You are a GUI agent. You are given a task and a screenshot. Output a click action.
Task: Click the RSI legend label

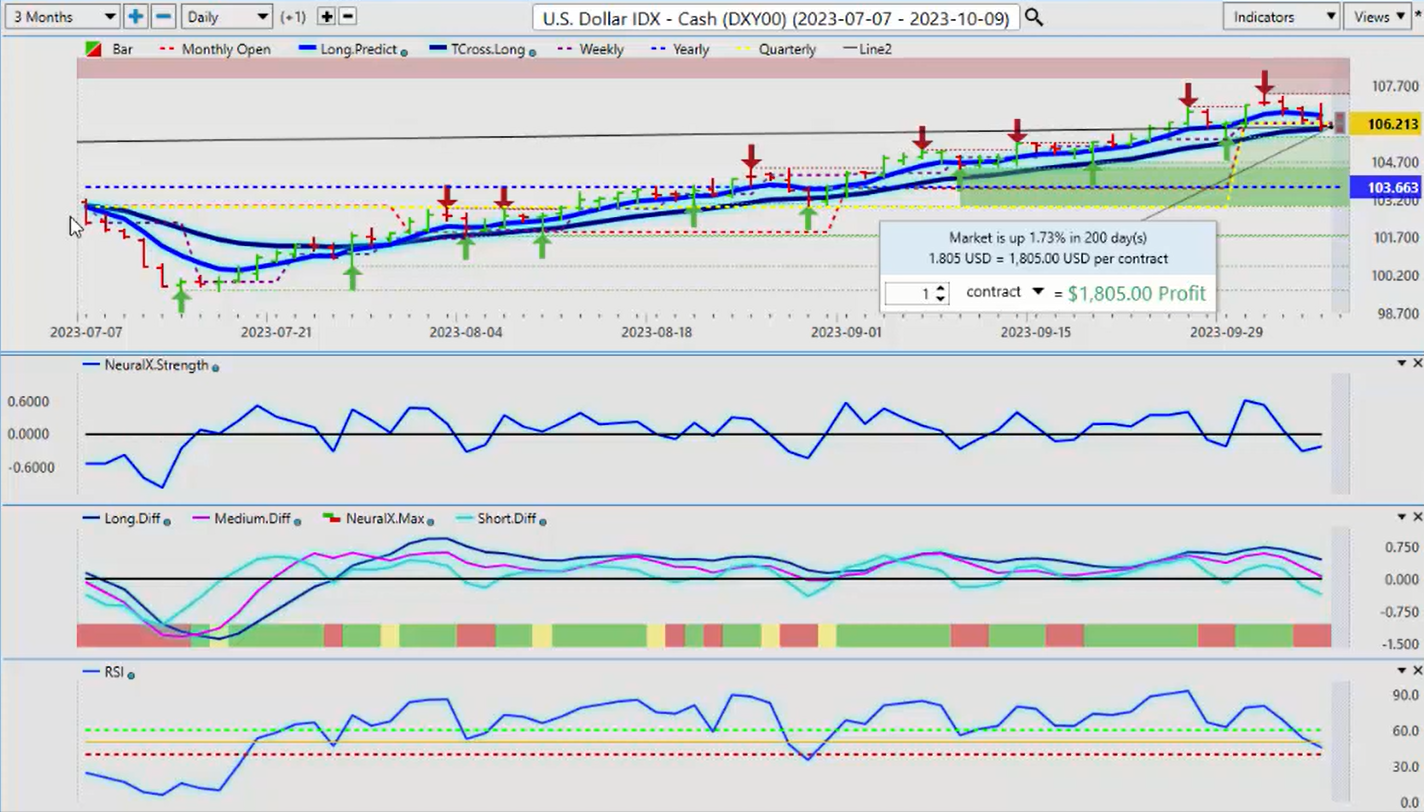click(113, 672)
